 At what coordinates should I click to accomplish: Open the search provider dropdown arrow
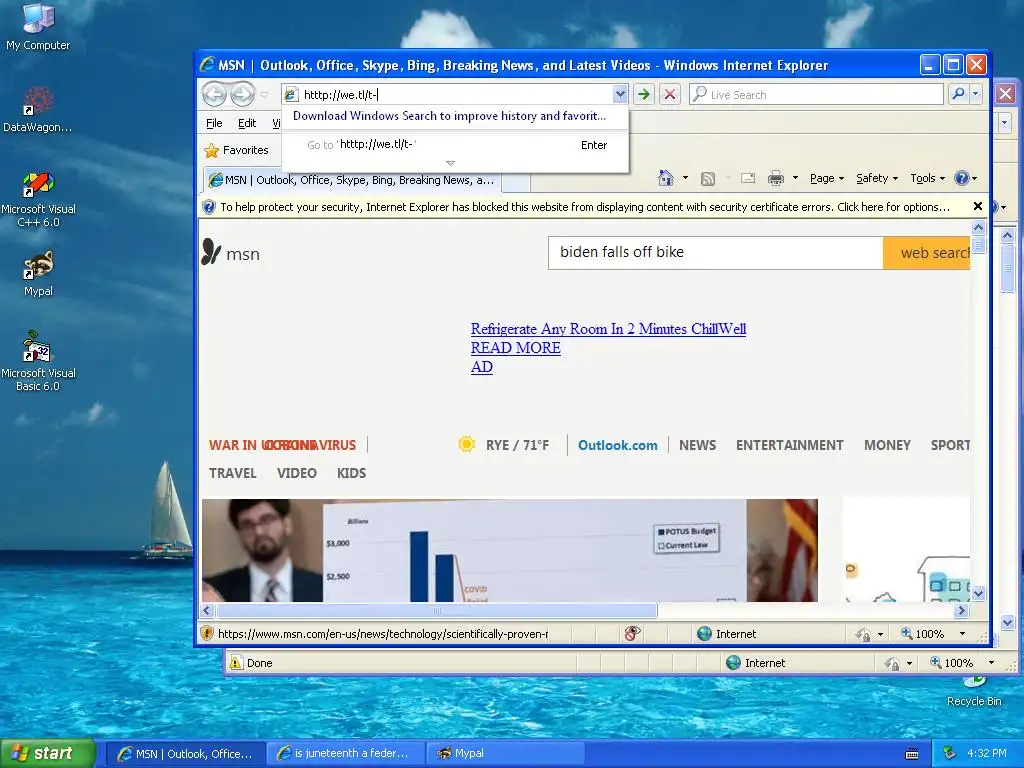[x=976, y=94]
